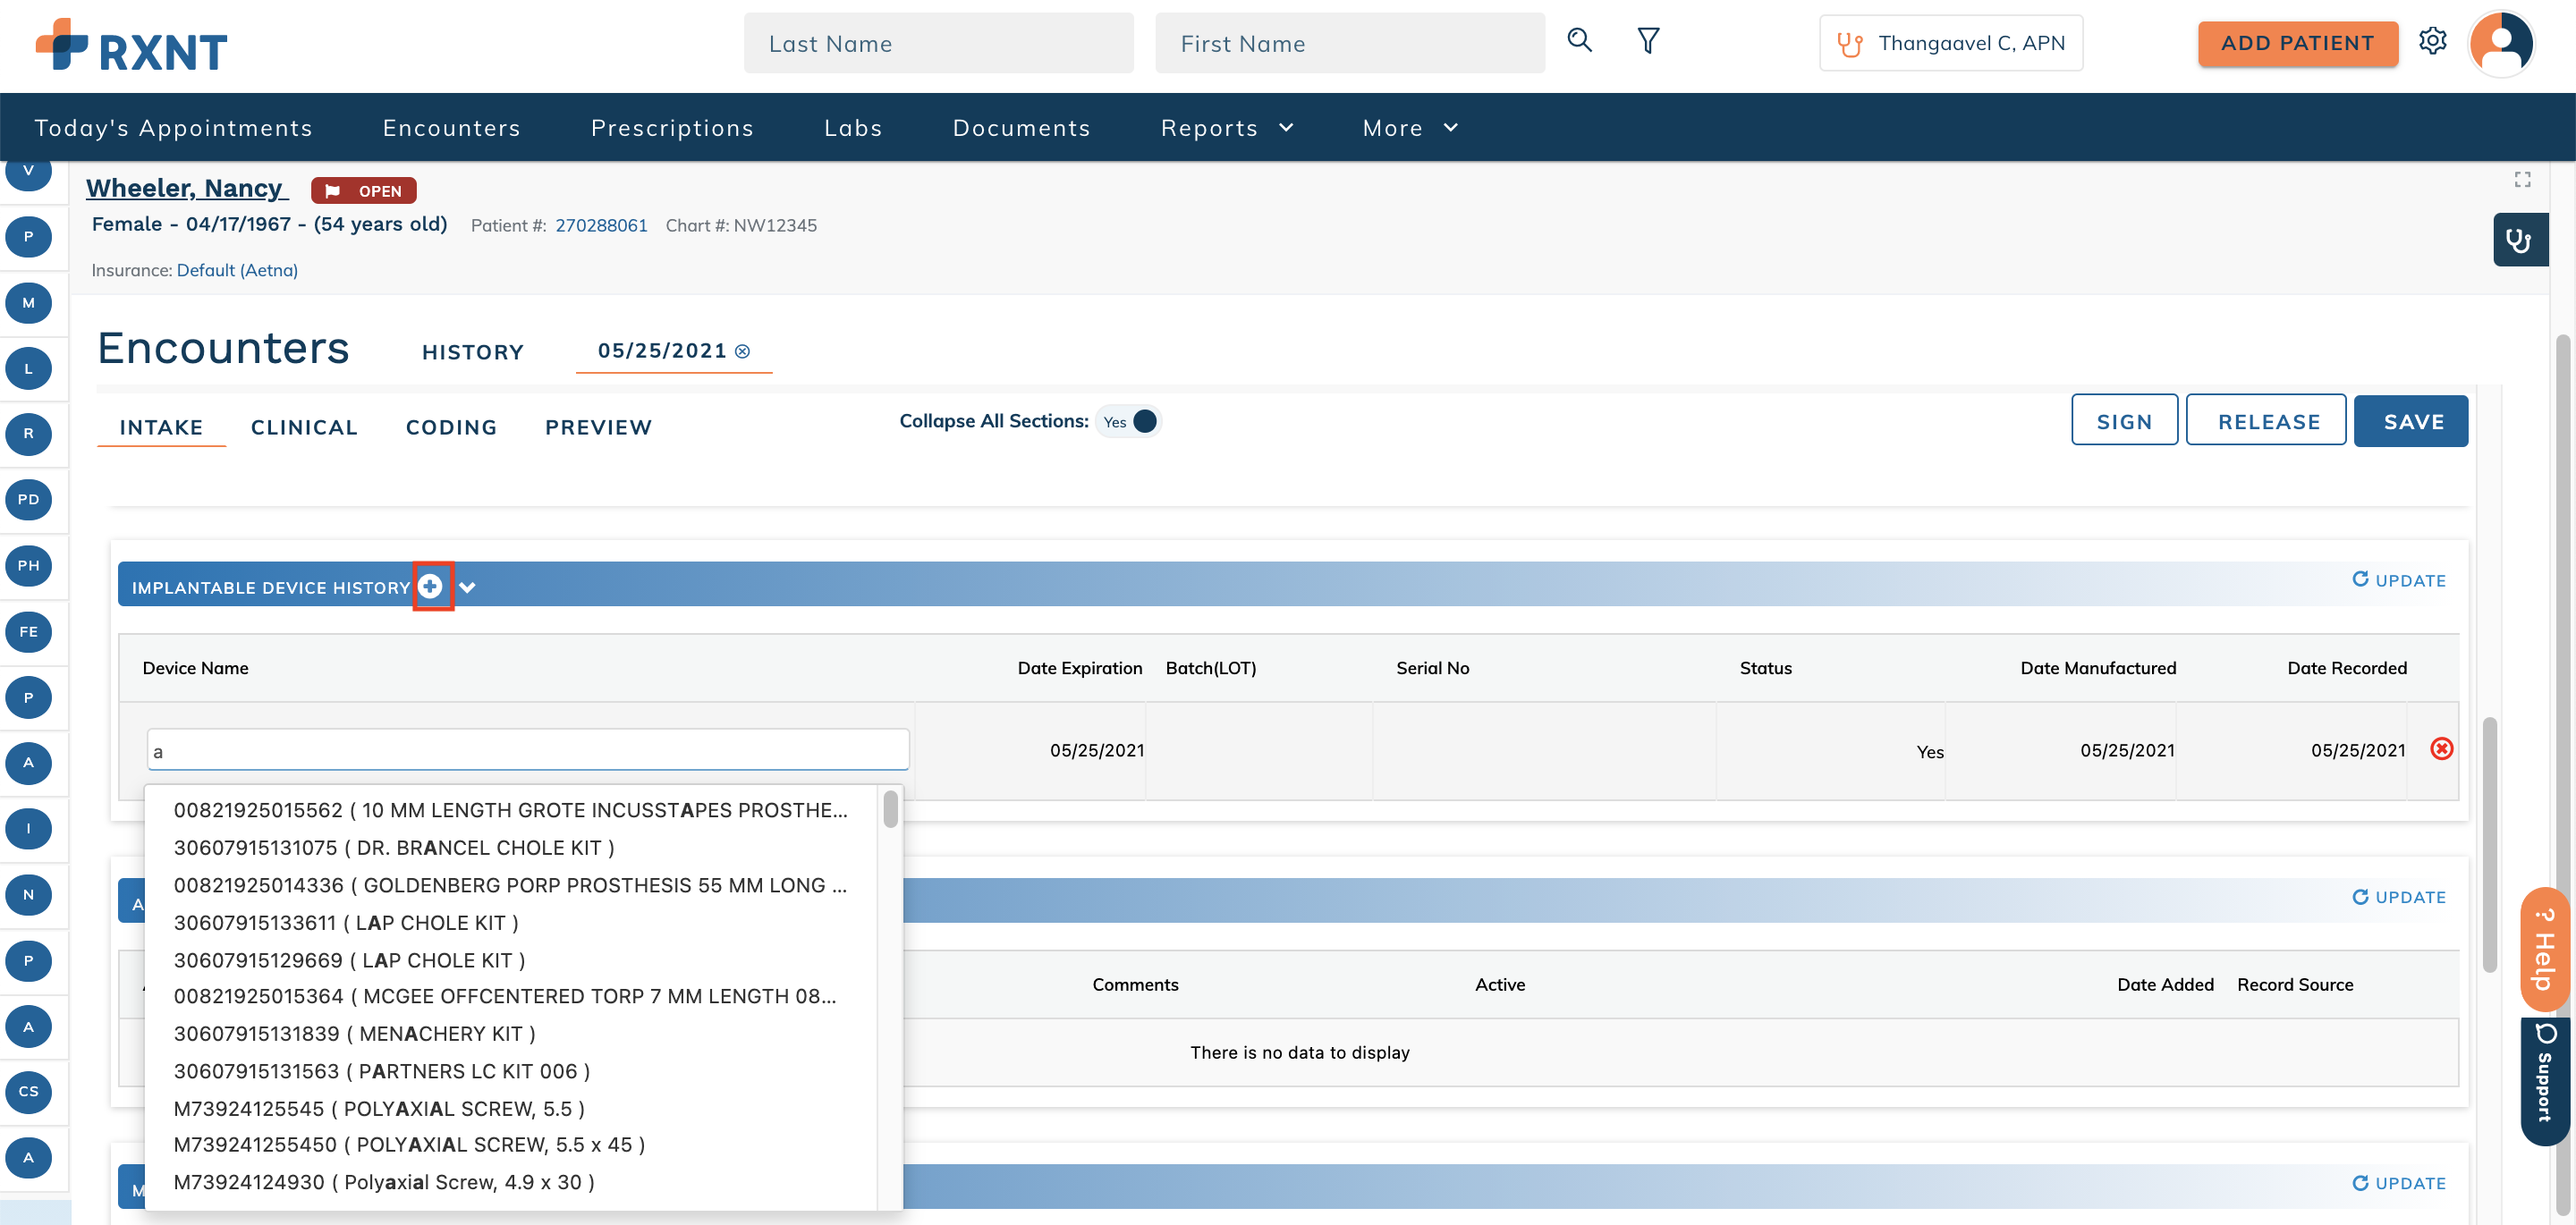2576x1225 pixels.
Task: Open Today's Appointments menu
Action: (x=173, y=128)
